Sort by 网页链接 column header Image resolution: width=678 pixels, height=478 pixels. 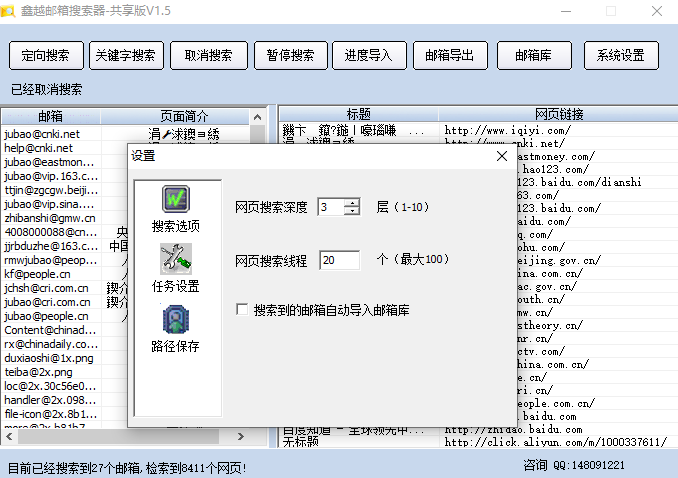pyautogui.click(x=559, y=114)
